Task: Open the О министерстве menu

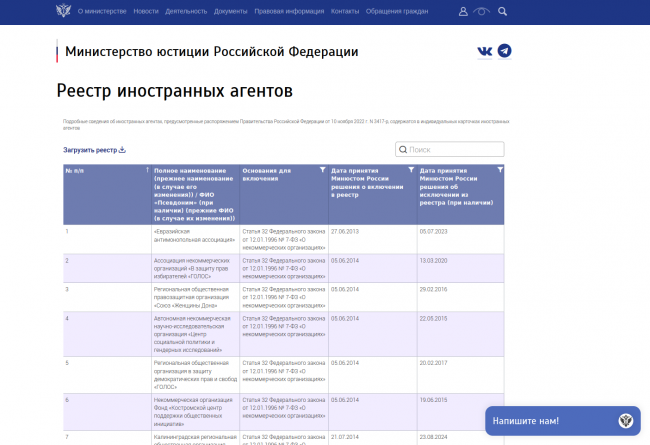Action: pos(102,11)
